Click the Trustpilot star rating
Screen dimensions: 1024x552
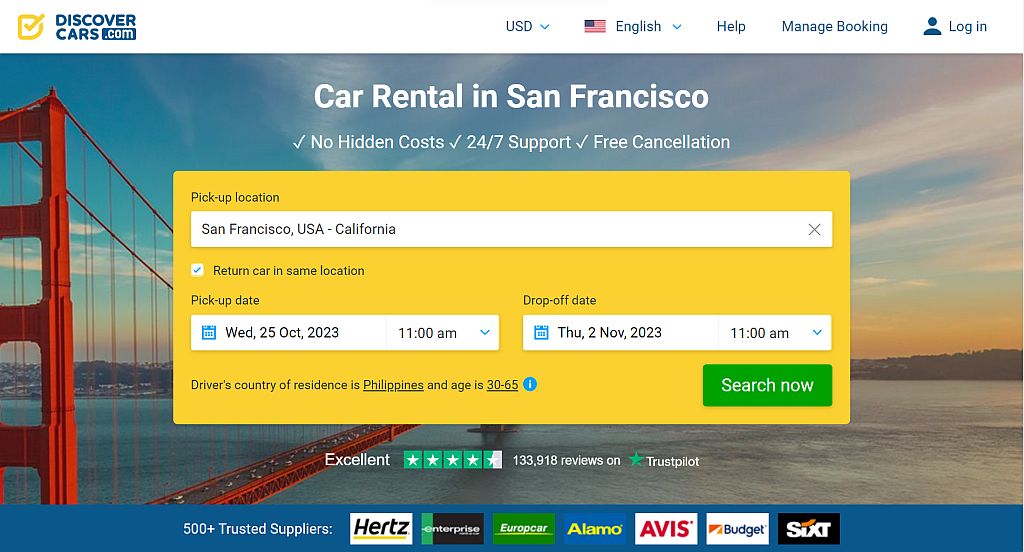[453, 460]
